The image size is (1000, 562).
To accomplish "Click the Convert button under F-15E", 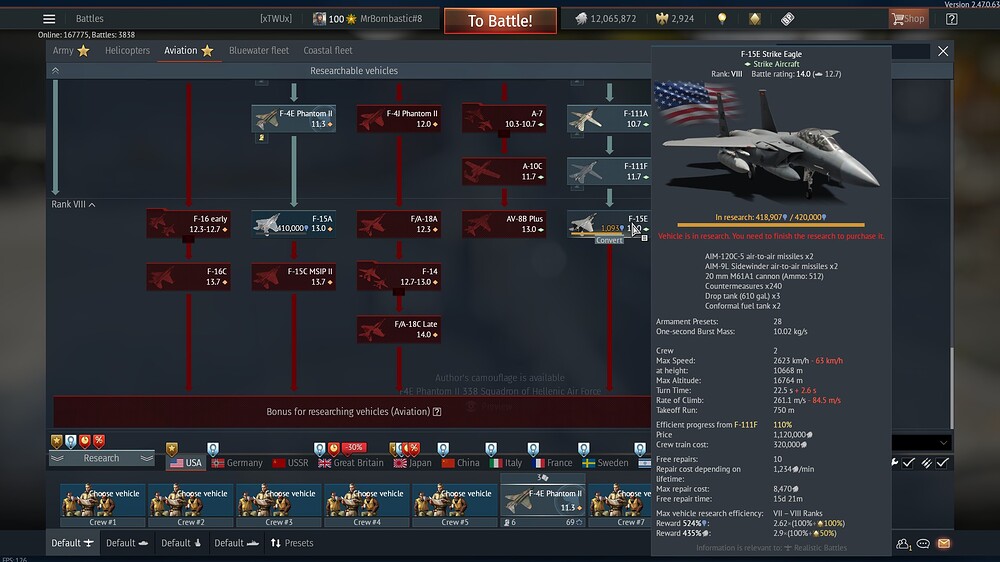I will [x=609, y=240].
